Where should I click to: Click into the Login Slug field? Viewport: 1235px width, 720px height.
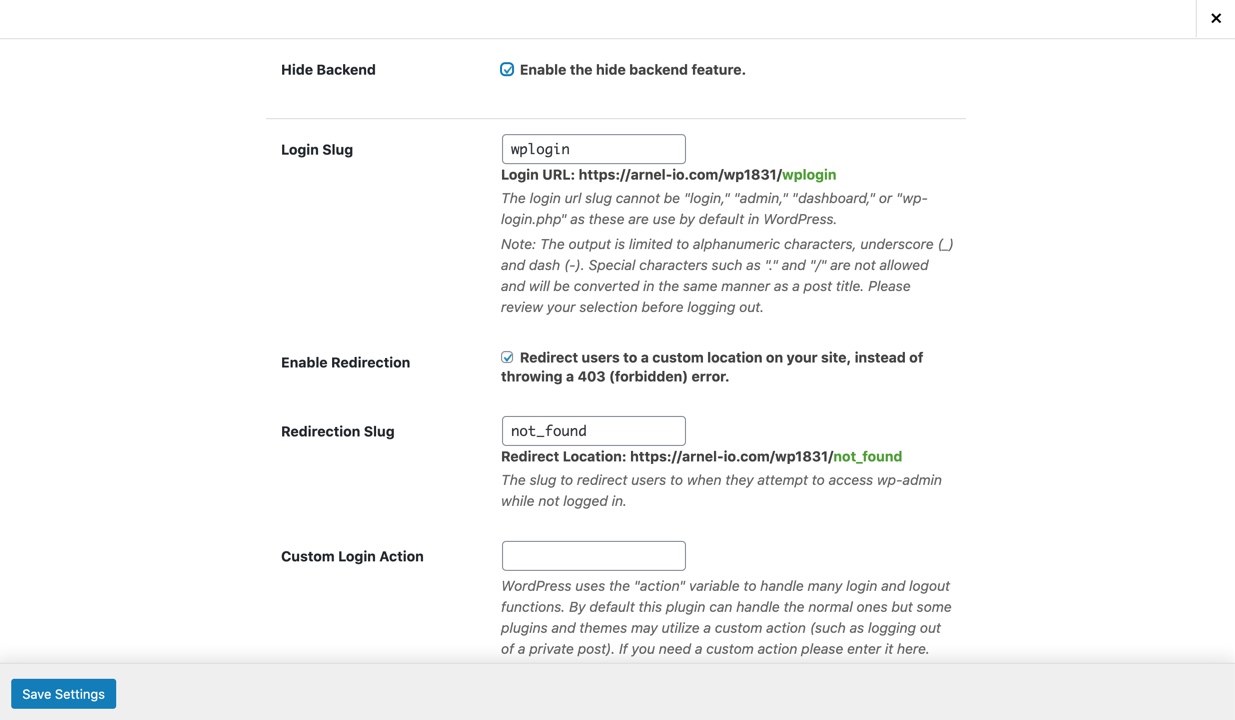click(593, 149)
